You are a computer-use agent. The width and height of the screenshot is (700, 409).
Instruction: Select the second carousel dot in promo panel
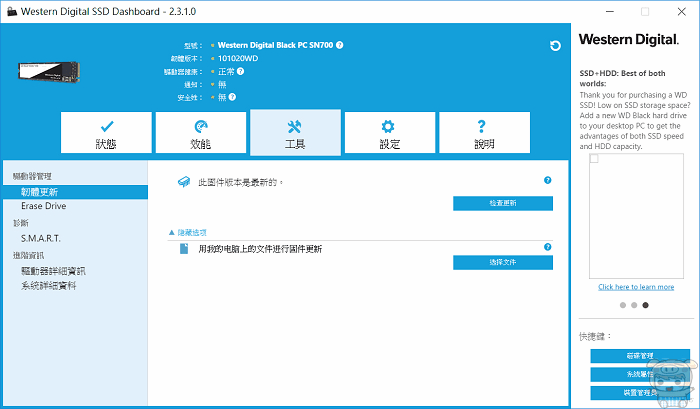pyautogui.click(x=634, y=305)
